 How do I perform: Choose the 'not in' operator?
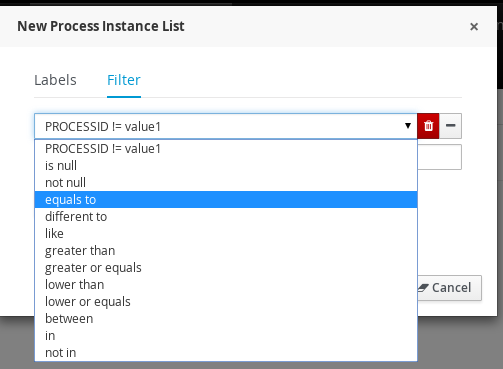click(226, 353)
